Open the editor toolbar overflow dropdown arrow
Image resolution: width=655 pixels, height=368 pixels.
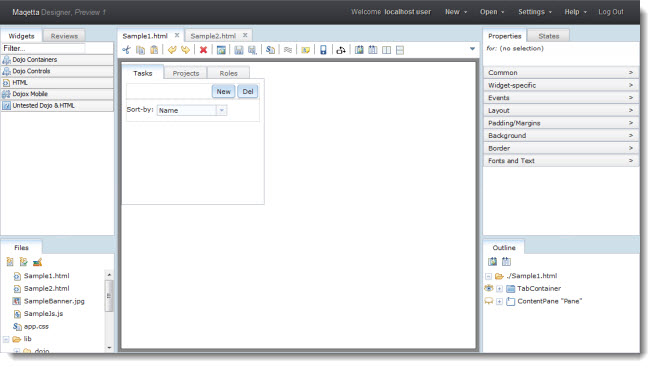coord(472,49)
